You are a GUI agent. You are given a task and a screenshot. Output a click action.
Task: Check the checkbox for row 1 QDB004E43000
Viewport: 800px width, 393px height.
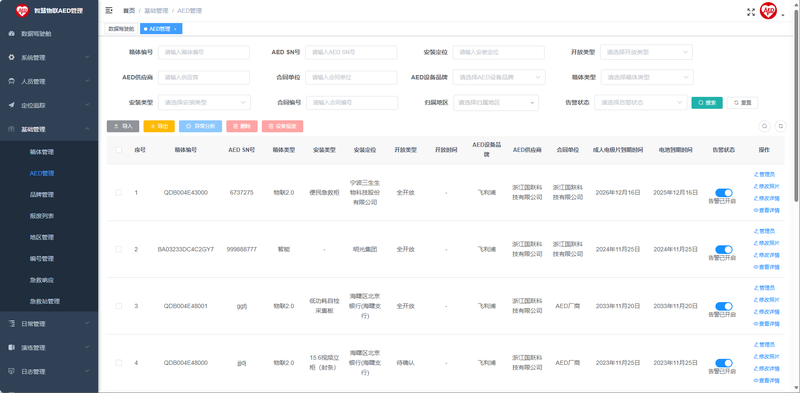point(118,192)
